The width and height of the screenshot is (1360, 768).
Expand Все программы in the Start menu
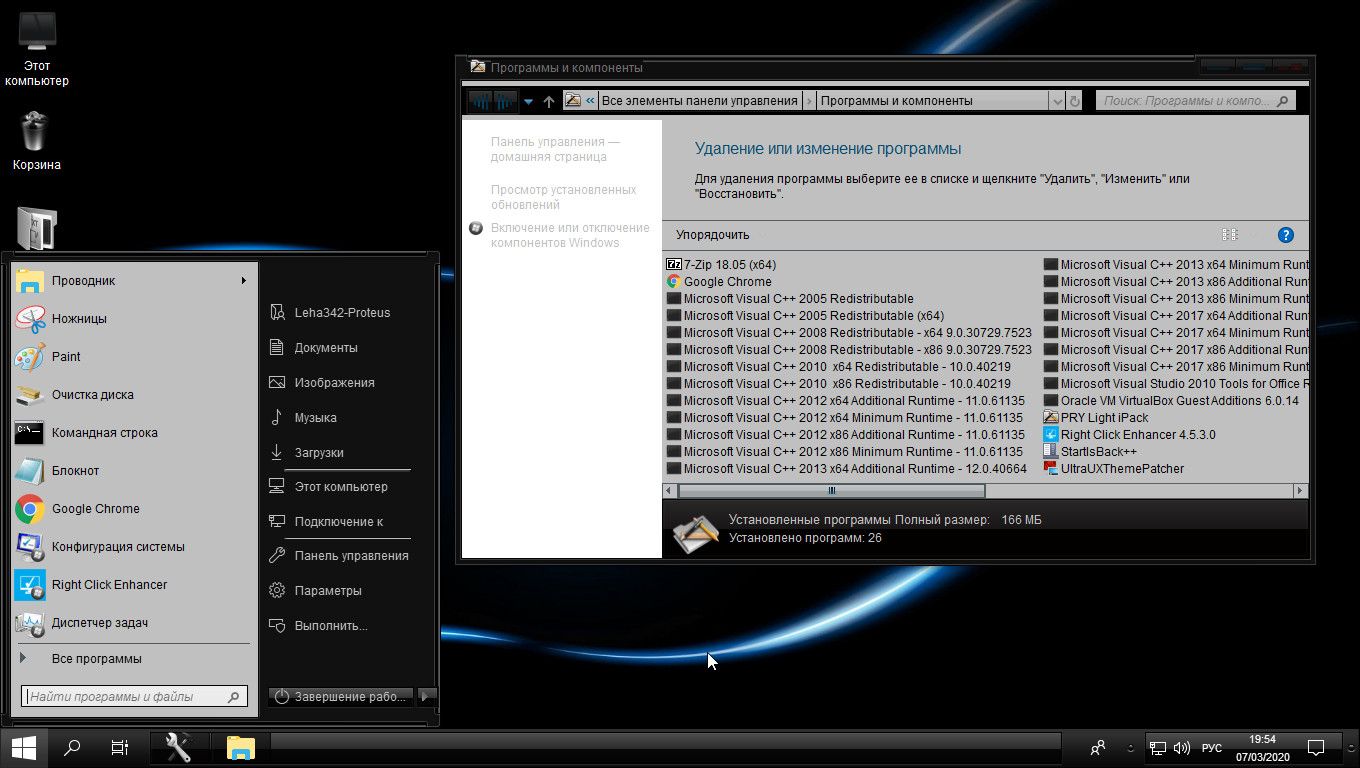[x=134, y=659]
